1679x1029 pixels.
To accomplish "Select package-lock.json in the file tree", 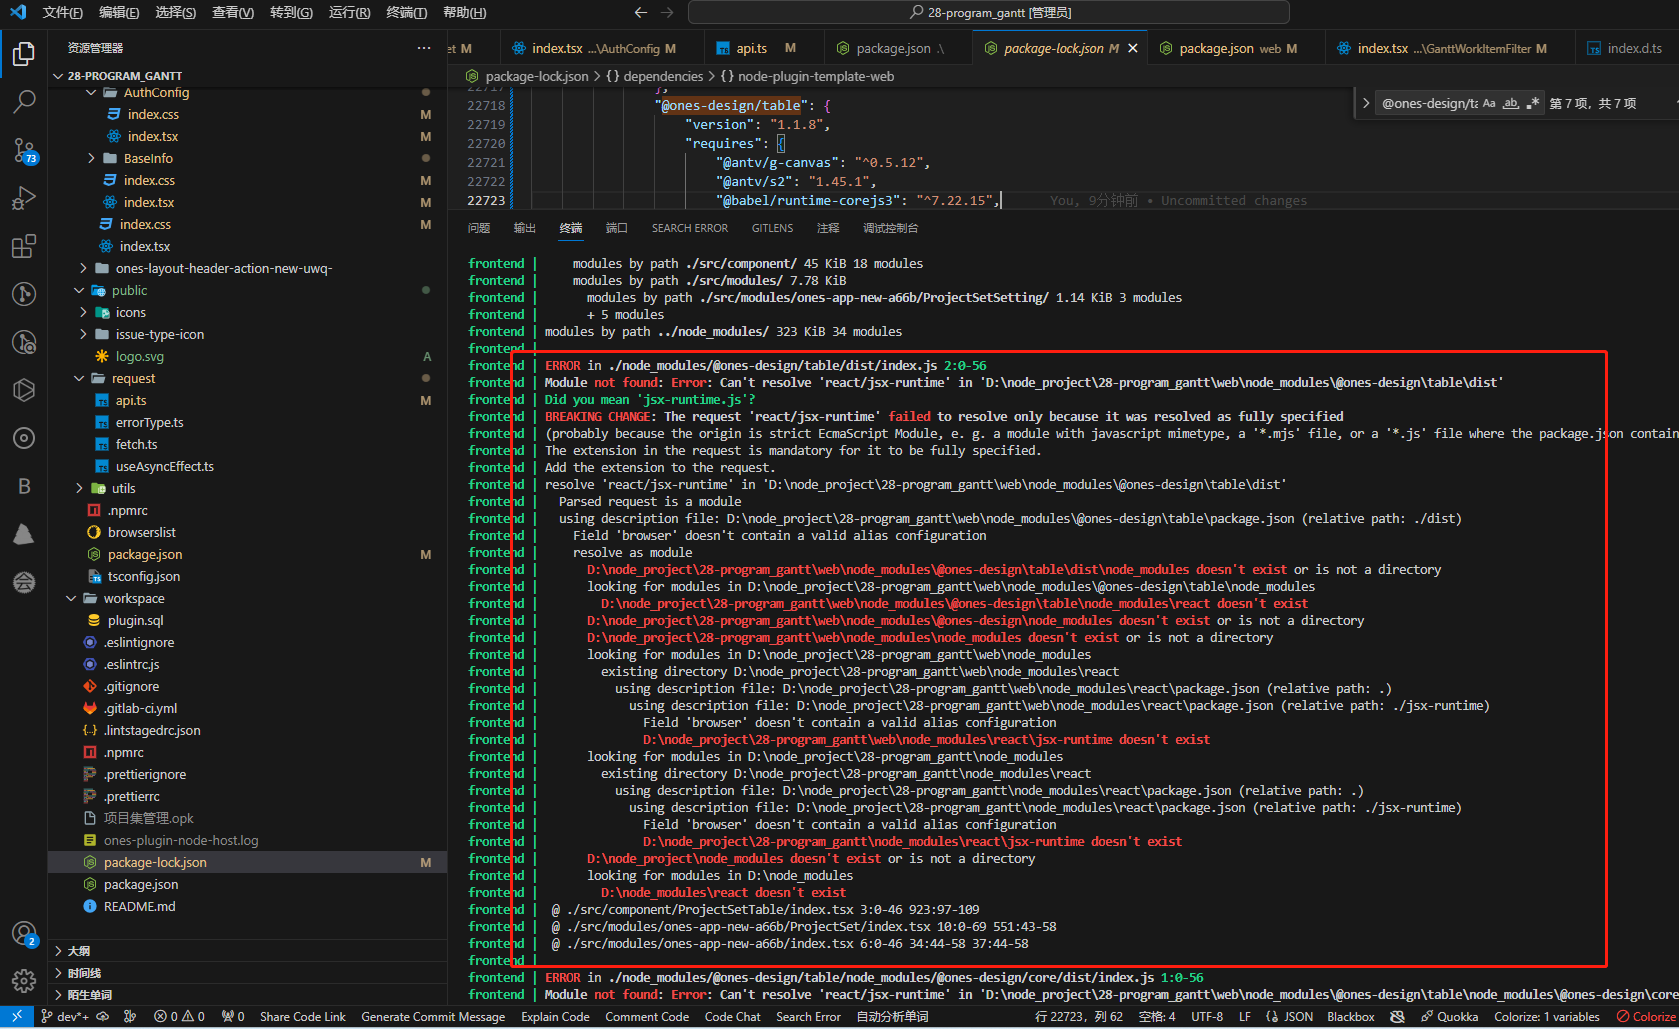I will pyautogui.click(x=247, y=862).
